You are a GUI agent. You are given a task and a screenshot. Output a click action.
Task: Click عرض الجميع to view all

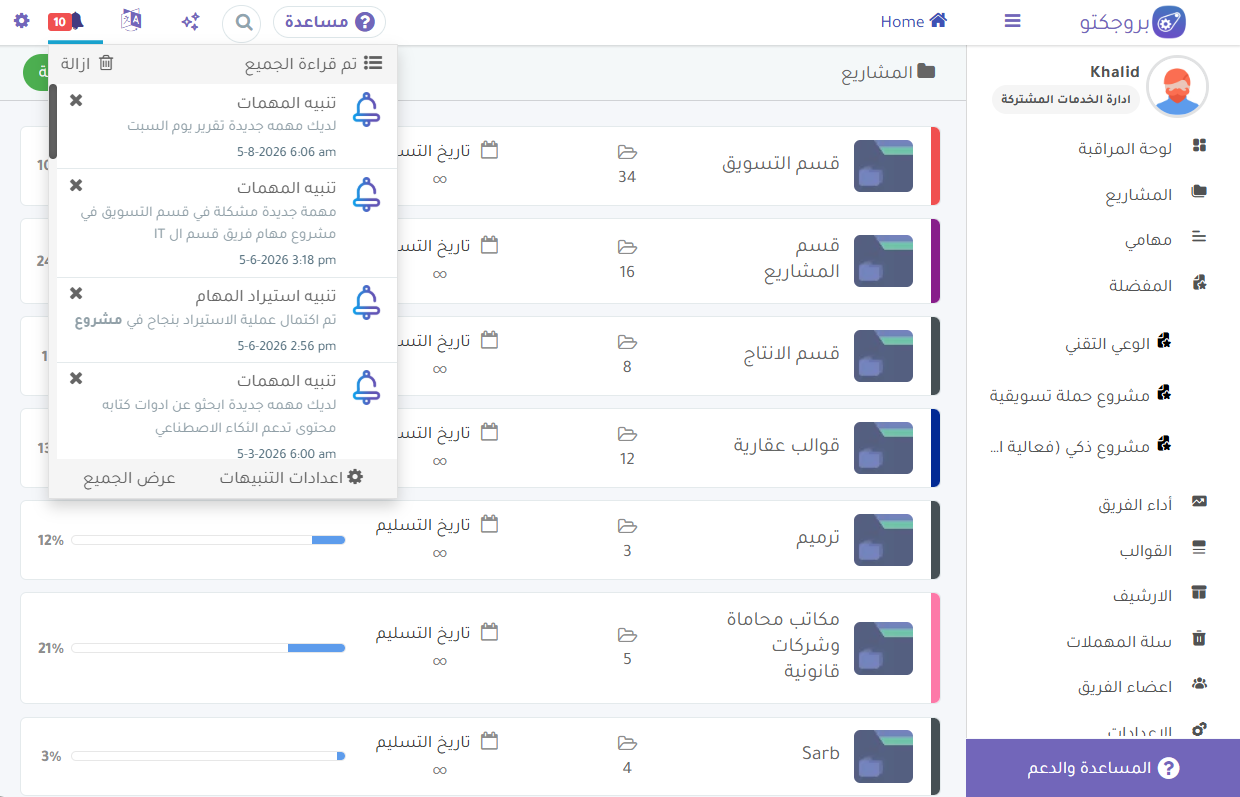[129, 478]
